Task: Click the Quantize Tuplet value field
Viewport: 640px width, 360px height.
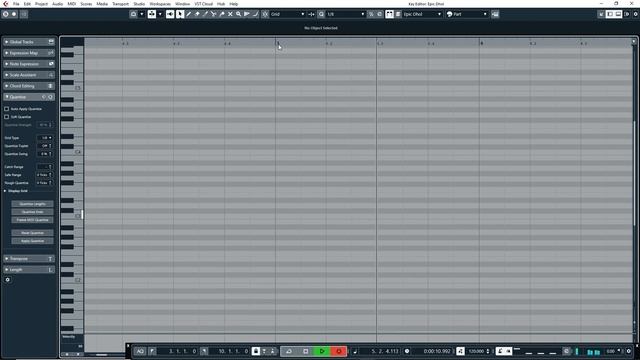Action: 44,146
